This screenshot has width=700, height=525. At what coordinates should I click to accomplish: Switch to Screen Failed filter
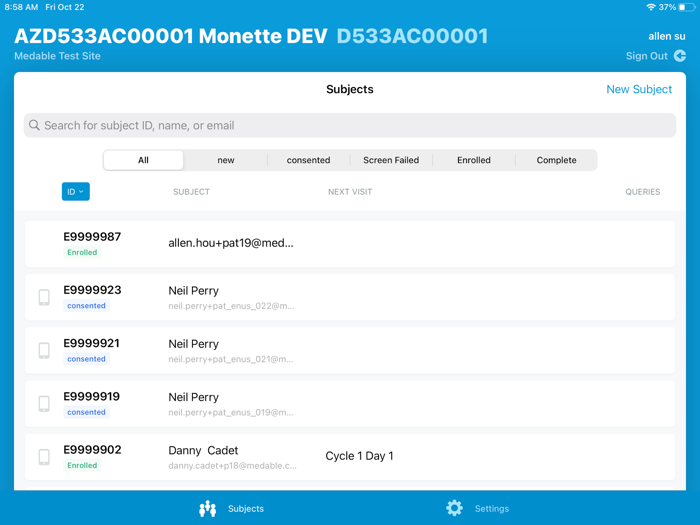391,160
